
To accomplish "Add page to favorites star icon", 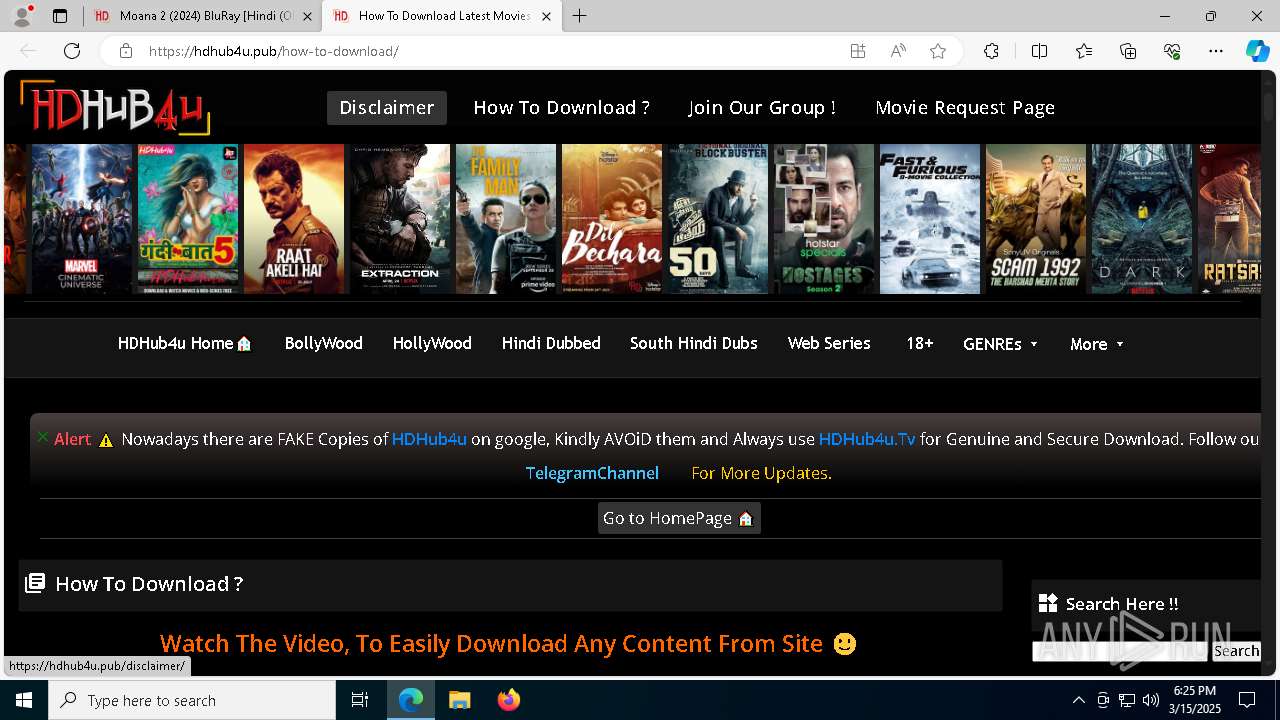I will pyautogui.click(x=938, y=51).
